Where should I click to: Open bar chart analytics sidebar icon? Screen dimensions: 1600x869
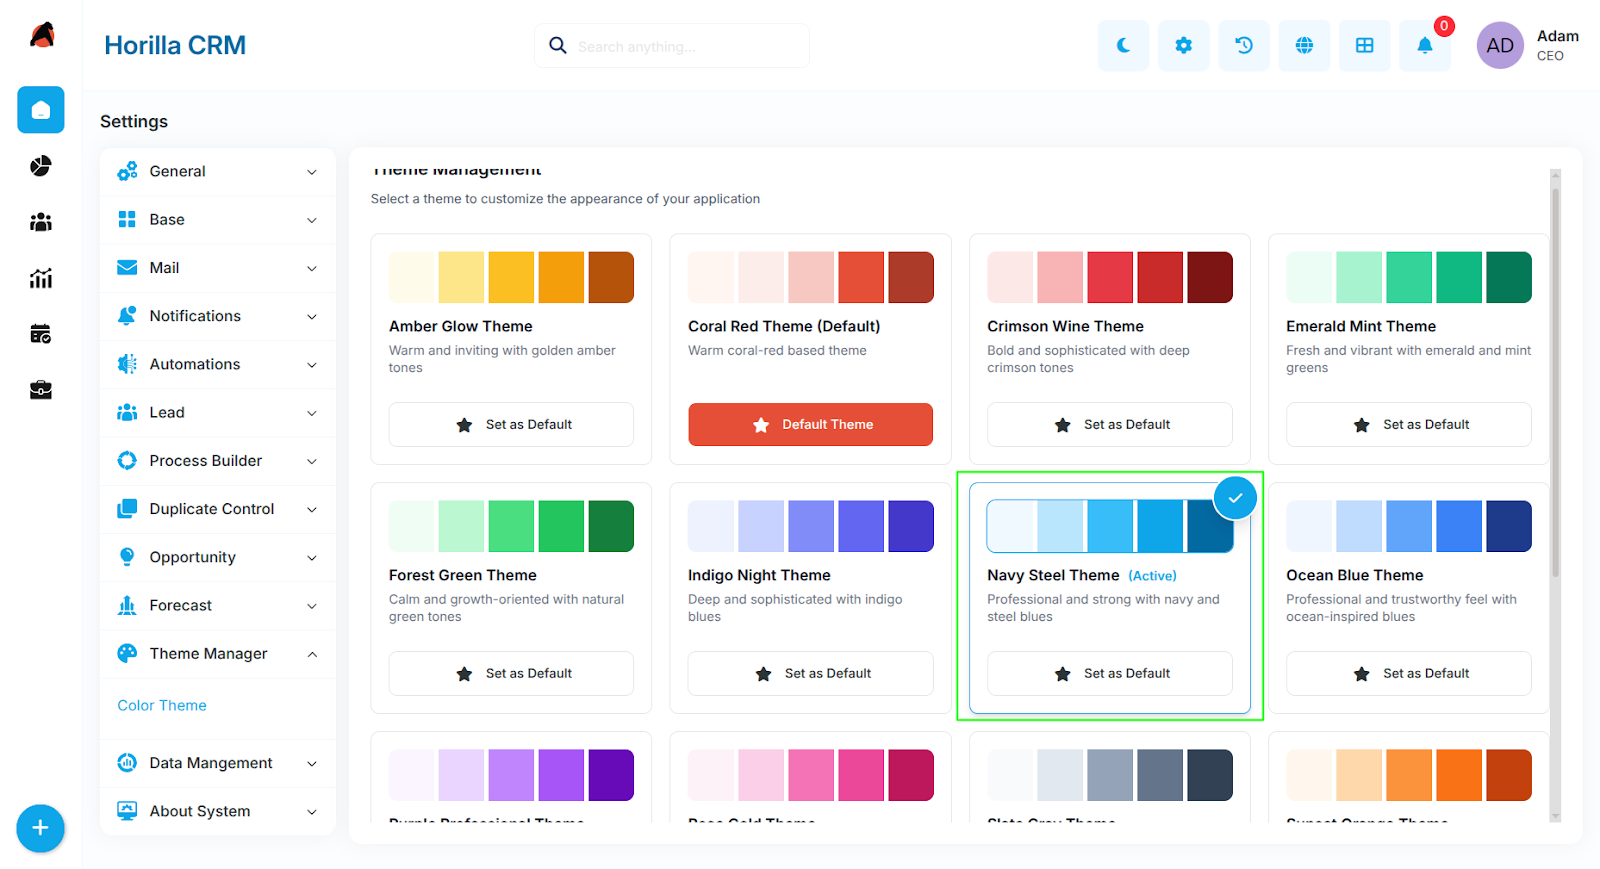(x=41, y=278)
